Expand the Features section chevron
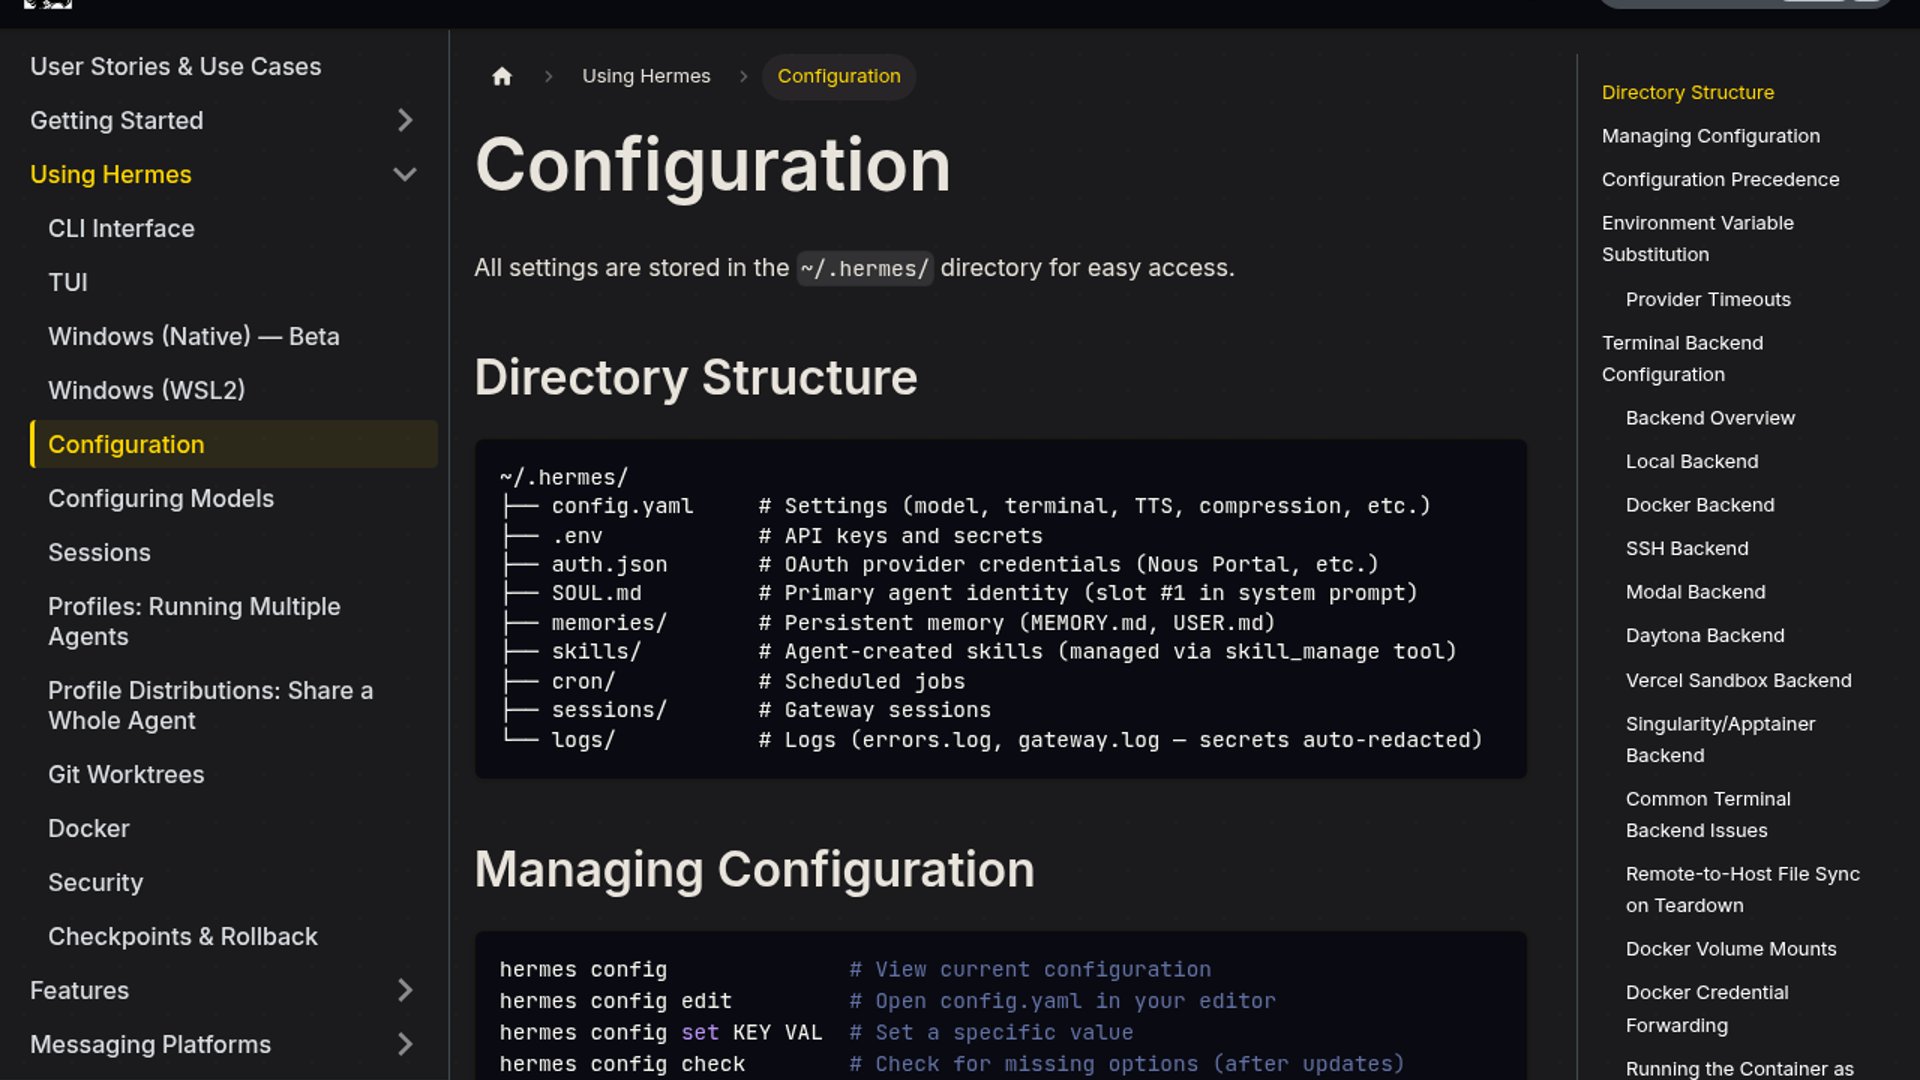This screenshot has width=1920, height=1080. (405, 990)
